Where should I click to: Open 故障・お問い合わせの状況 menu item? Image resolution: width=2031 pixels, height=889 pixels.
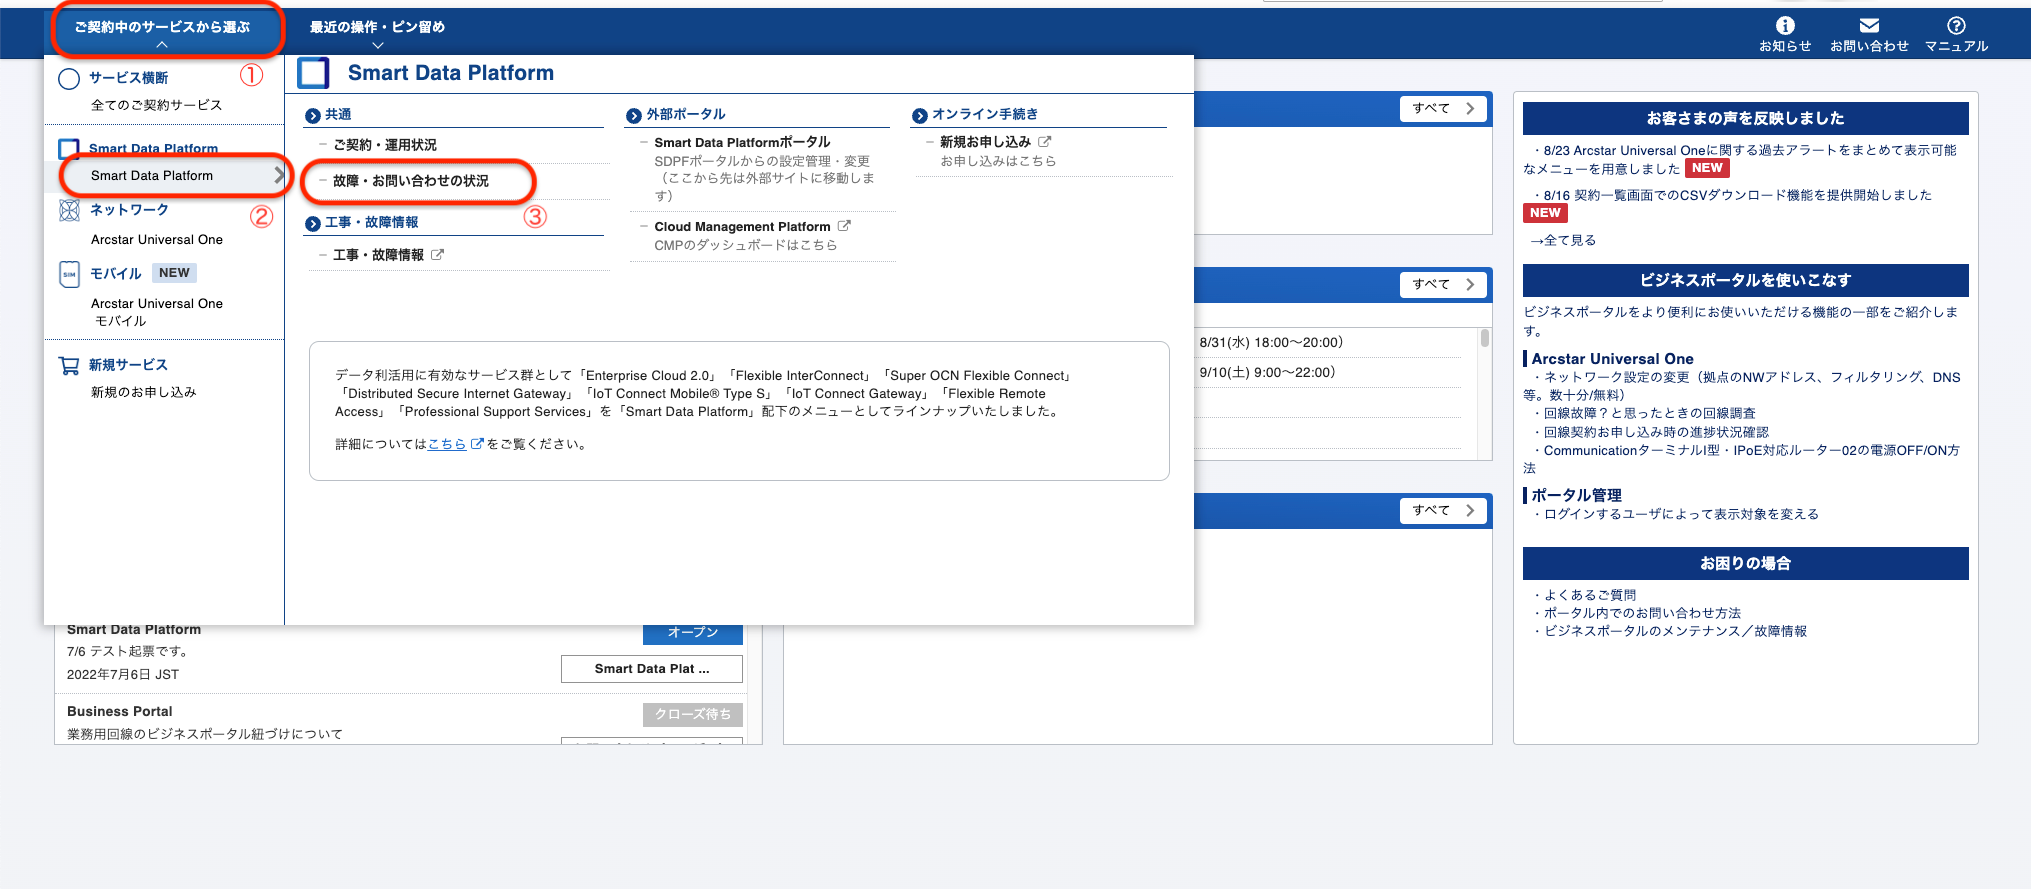[x=411, y=181]
